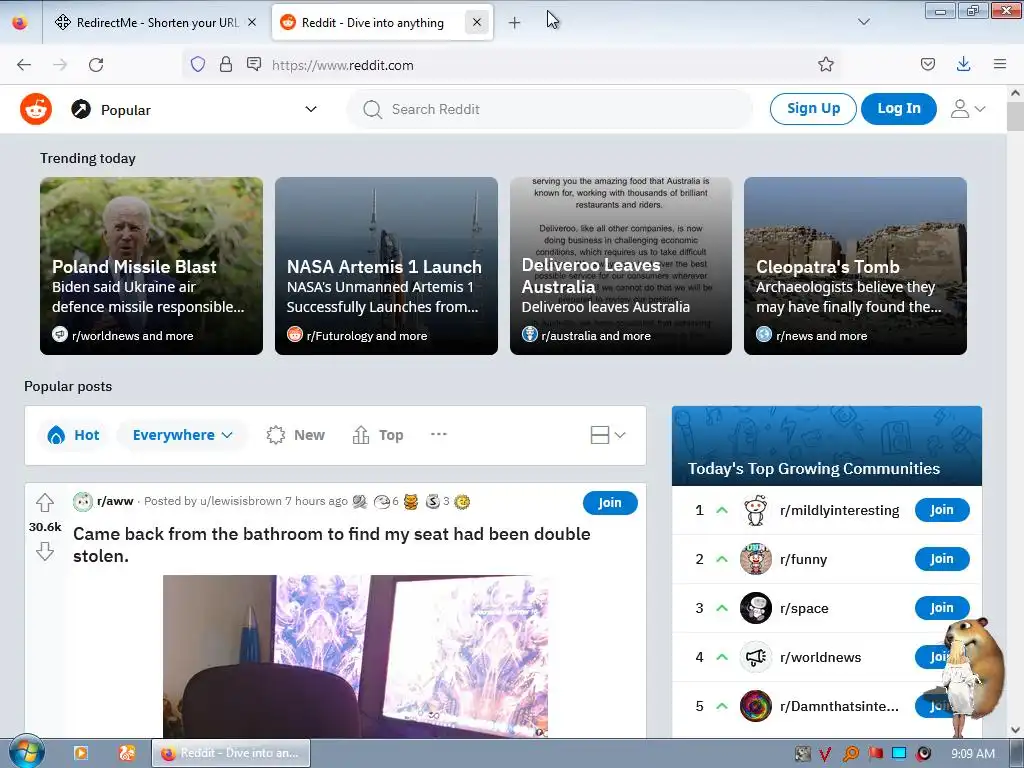Expand the Everywhere location dropdown

click(x=182, y=435)
